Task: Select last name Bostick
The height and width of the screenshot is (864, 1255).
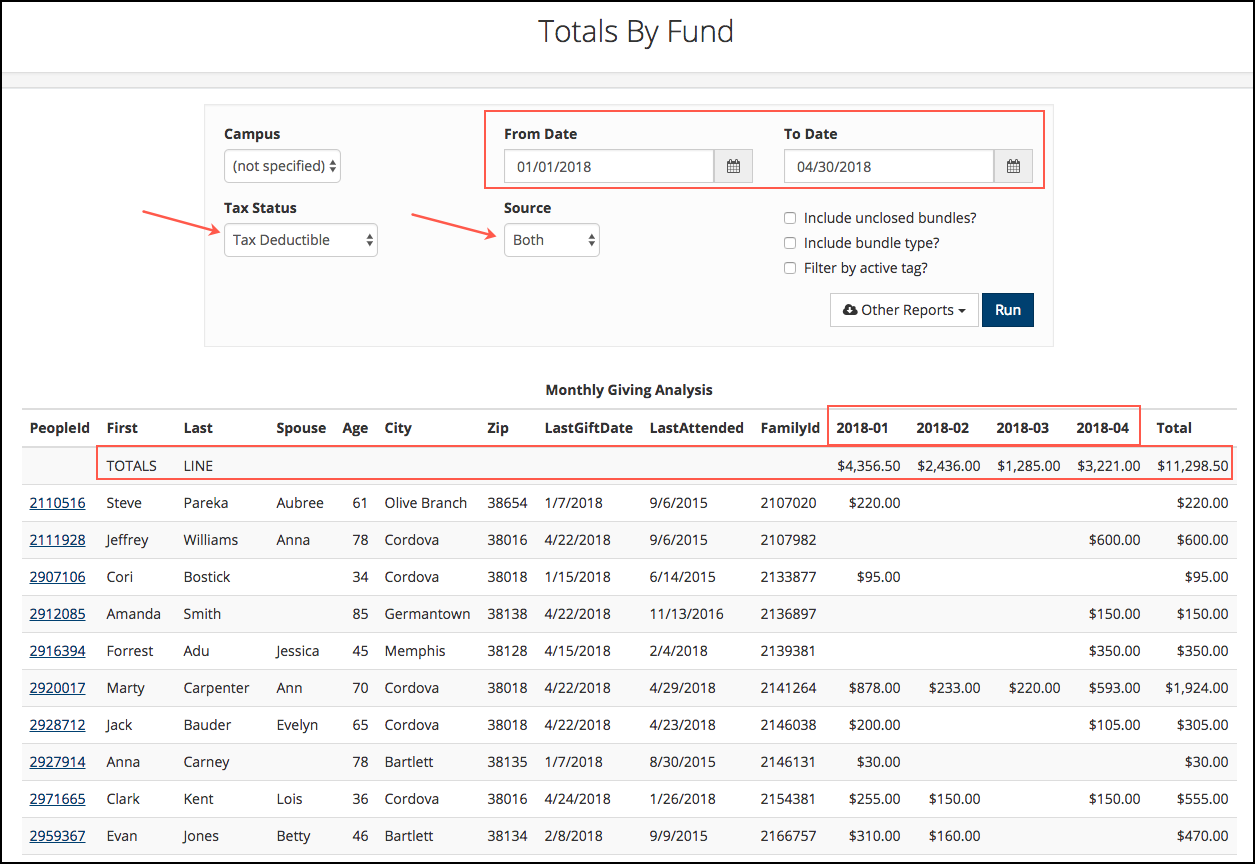Action: [x=207, y=577]
